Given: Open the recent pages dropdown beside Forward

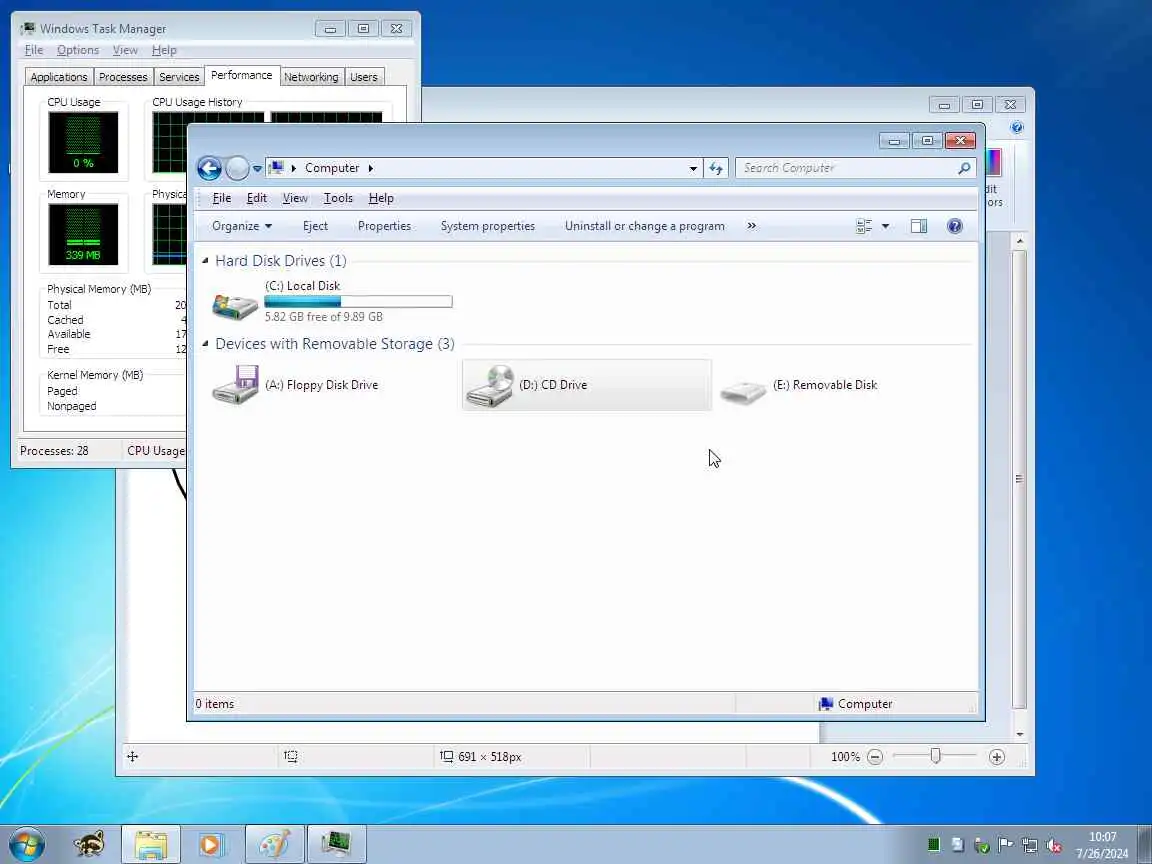Looking at the screenshot, I should [257, 168].
